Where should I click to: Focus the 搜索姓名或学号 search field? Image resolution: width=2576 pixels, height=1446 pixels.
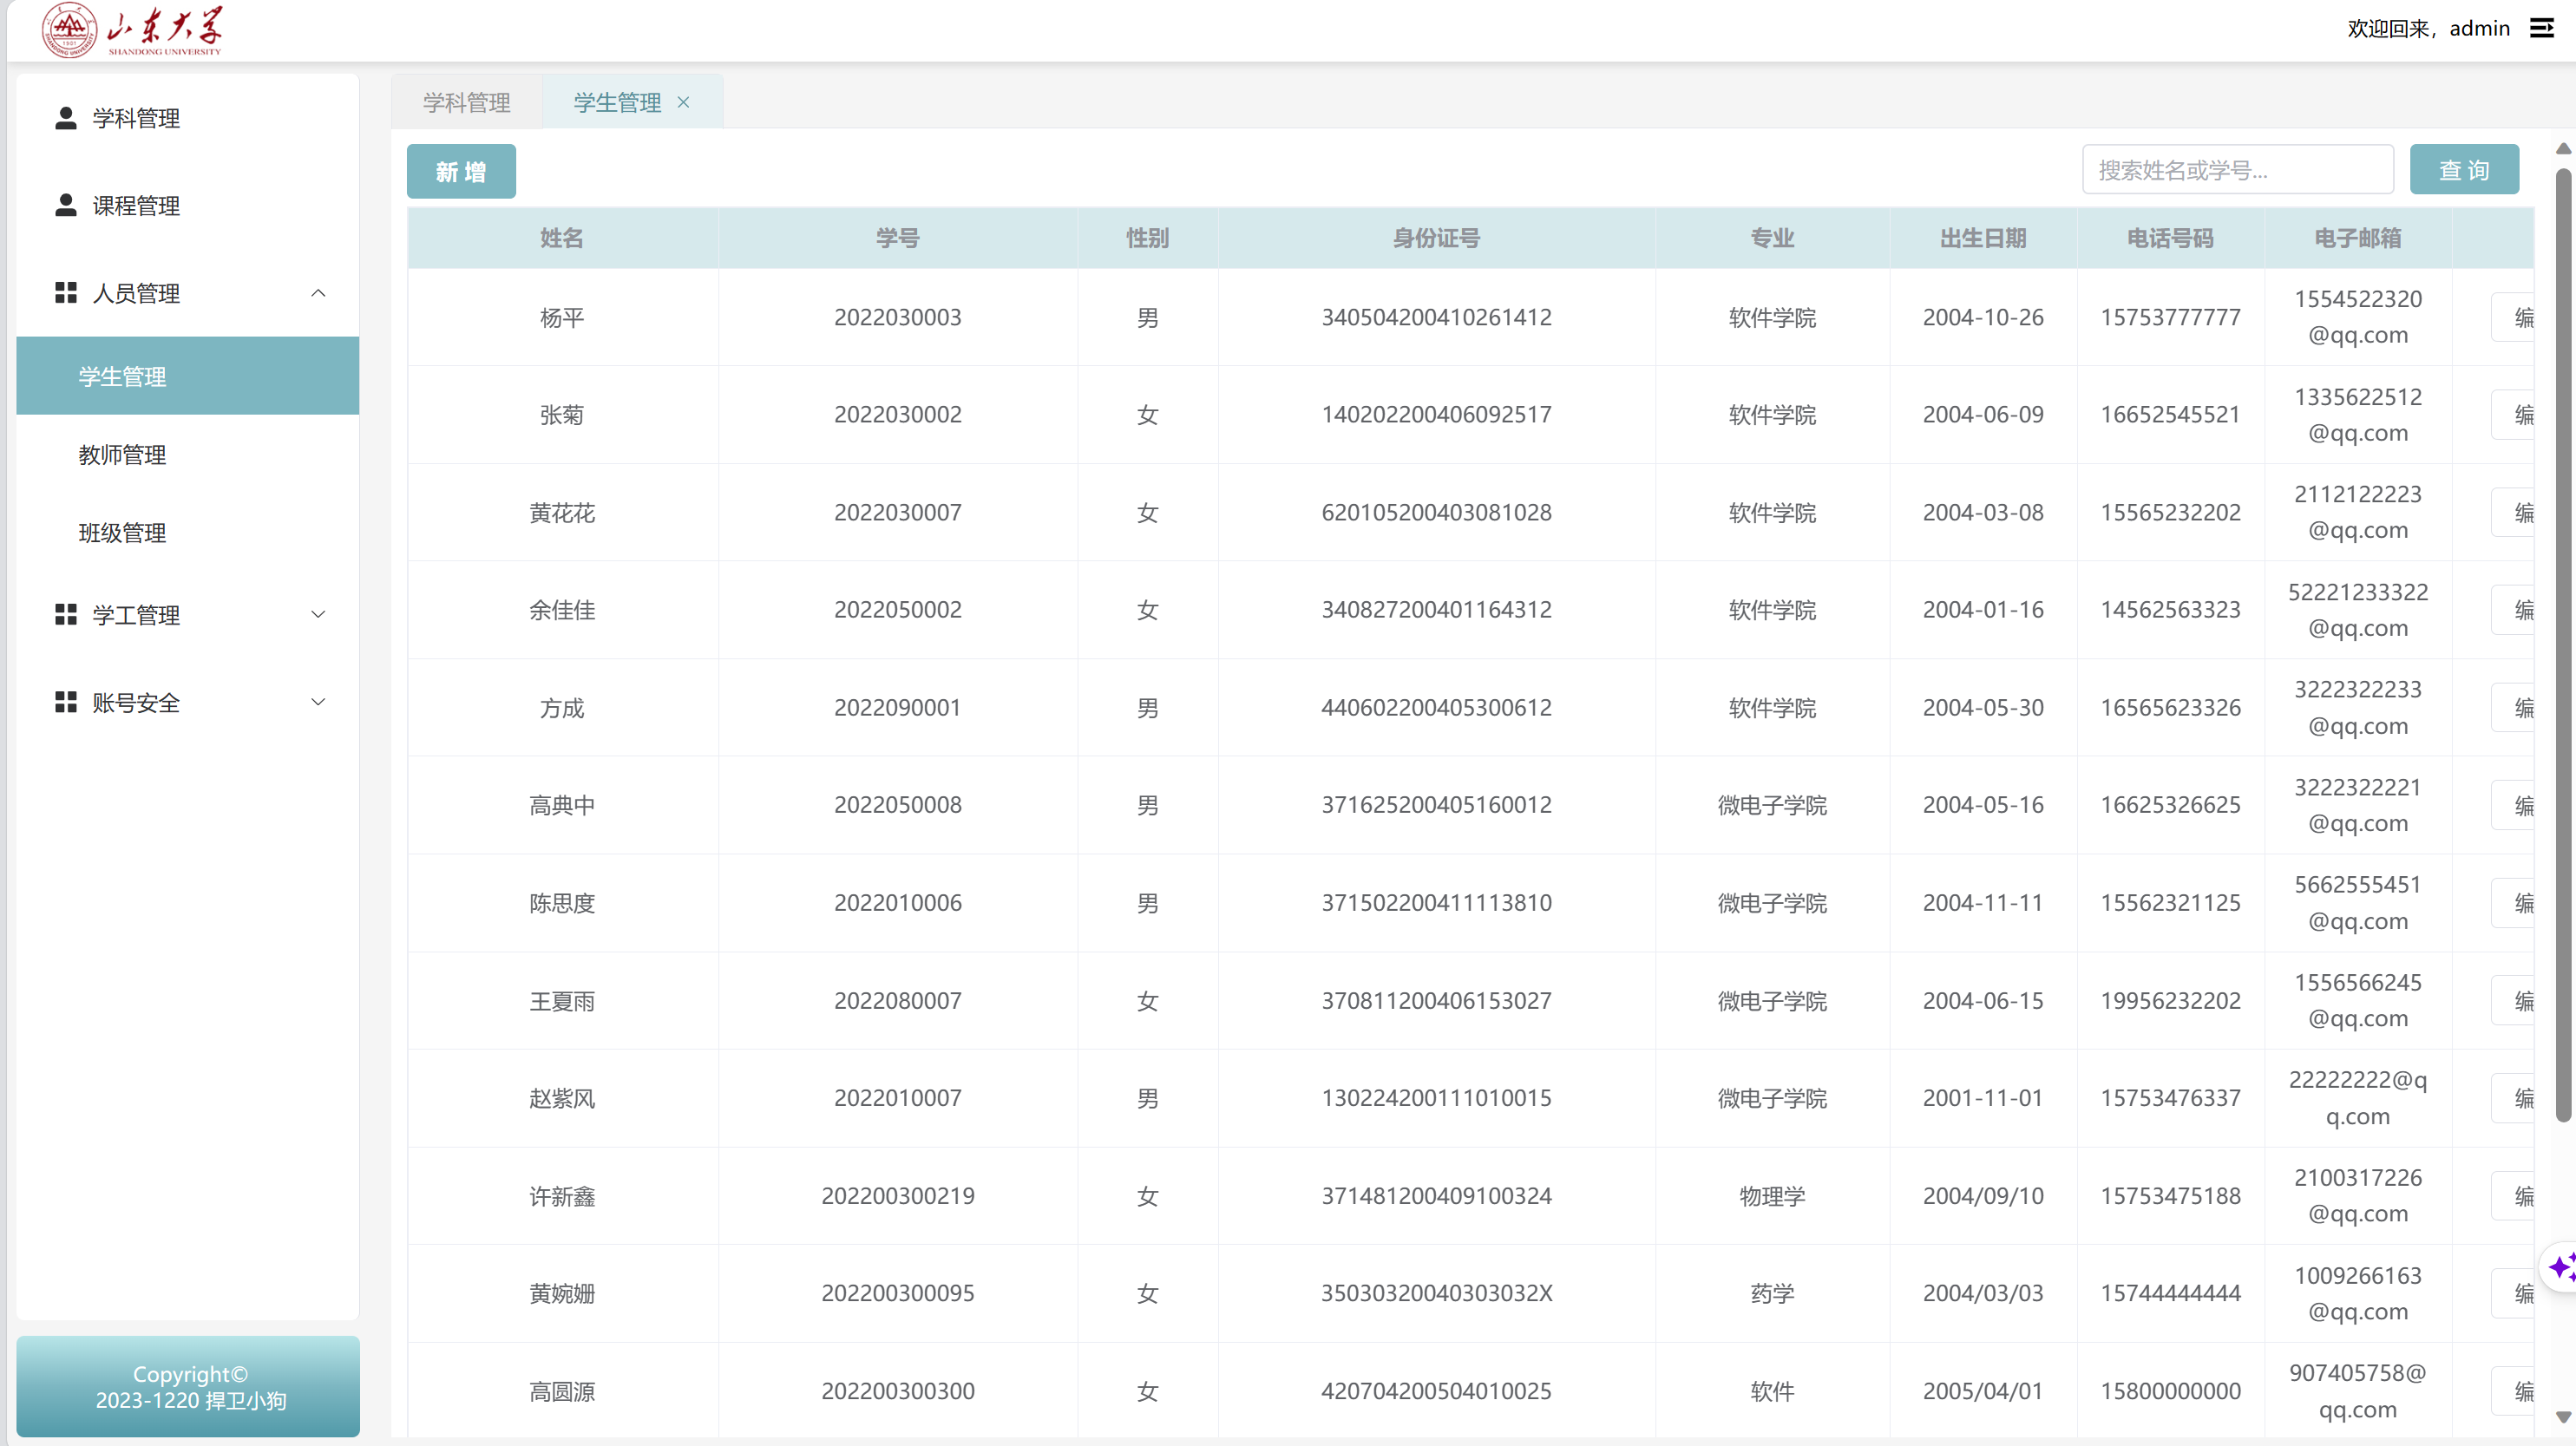[x=2238, y=170]
